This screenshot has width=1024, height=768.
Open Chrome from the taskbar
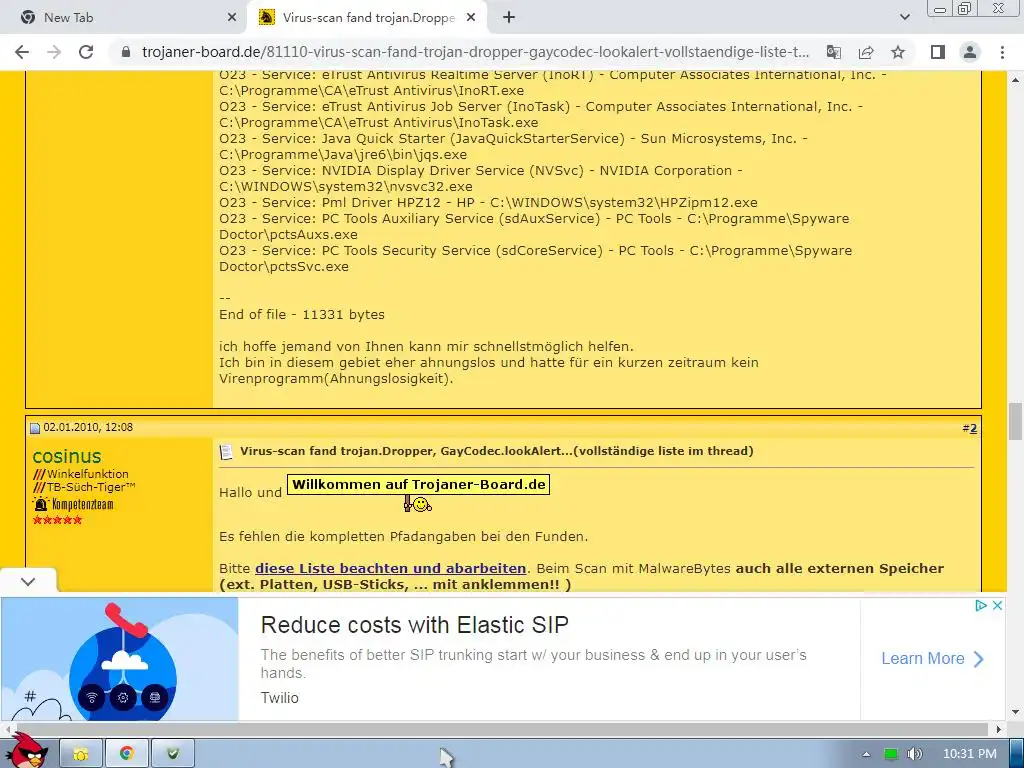(127, 754)
